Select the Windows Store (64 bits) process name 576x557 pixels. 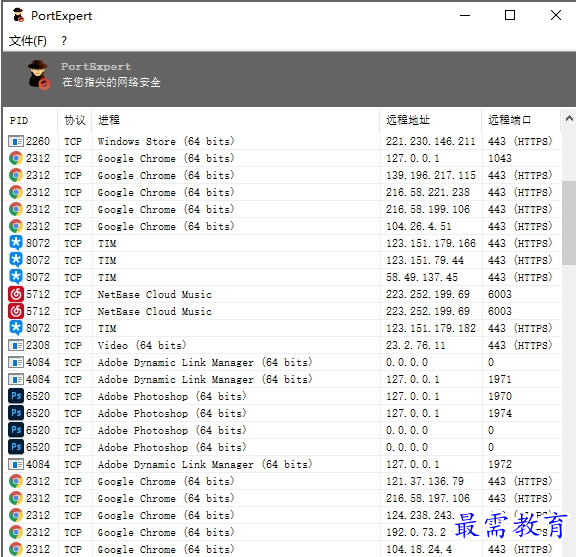pyautogui.click(x=166, y=141)
